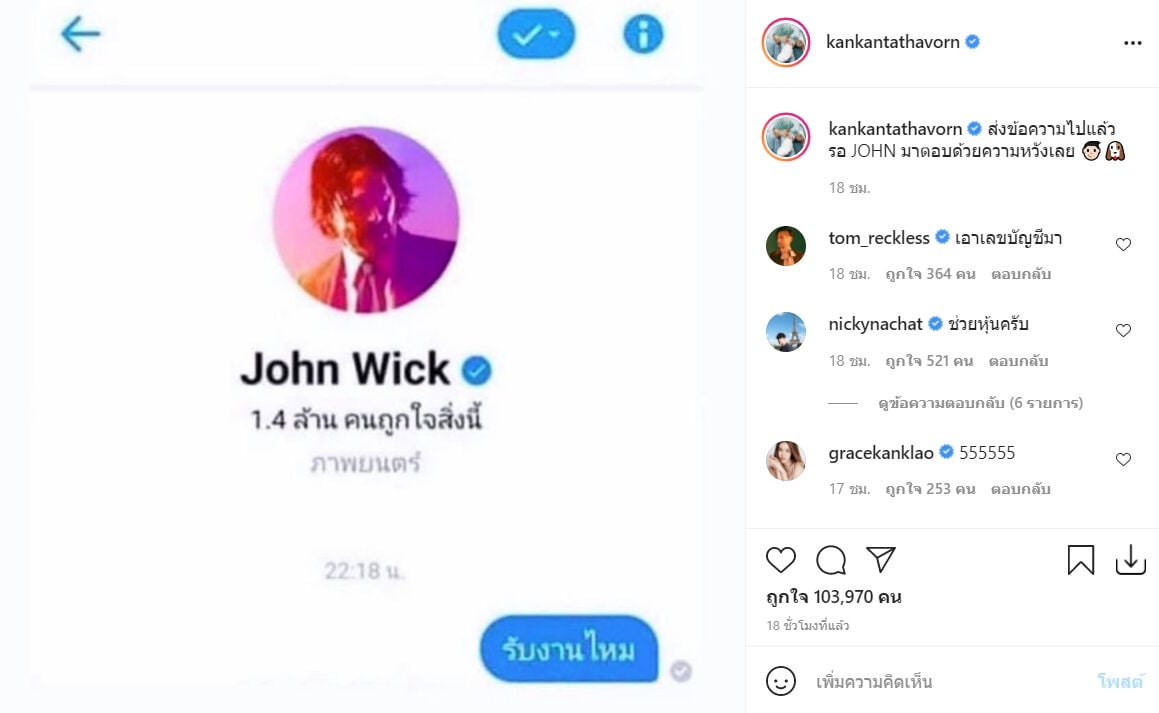1159x713 pixels.
Task: Open the info icon for John Wick chat
Action: pyautogui.click(x=643, y=34)
